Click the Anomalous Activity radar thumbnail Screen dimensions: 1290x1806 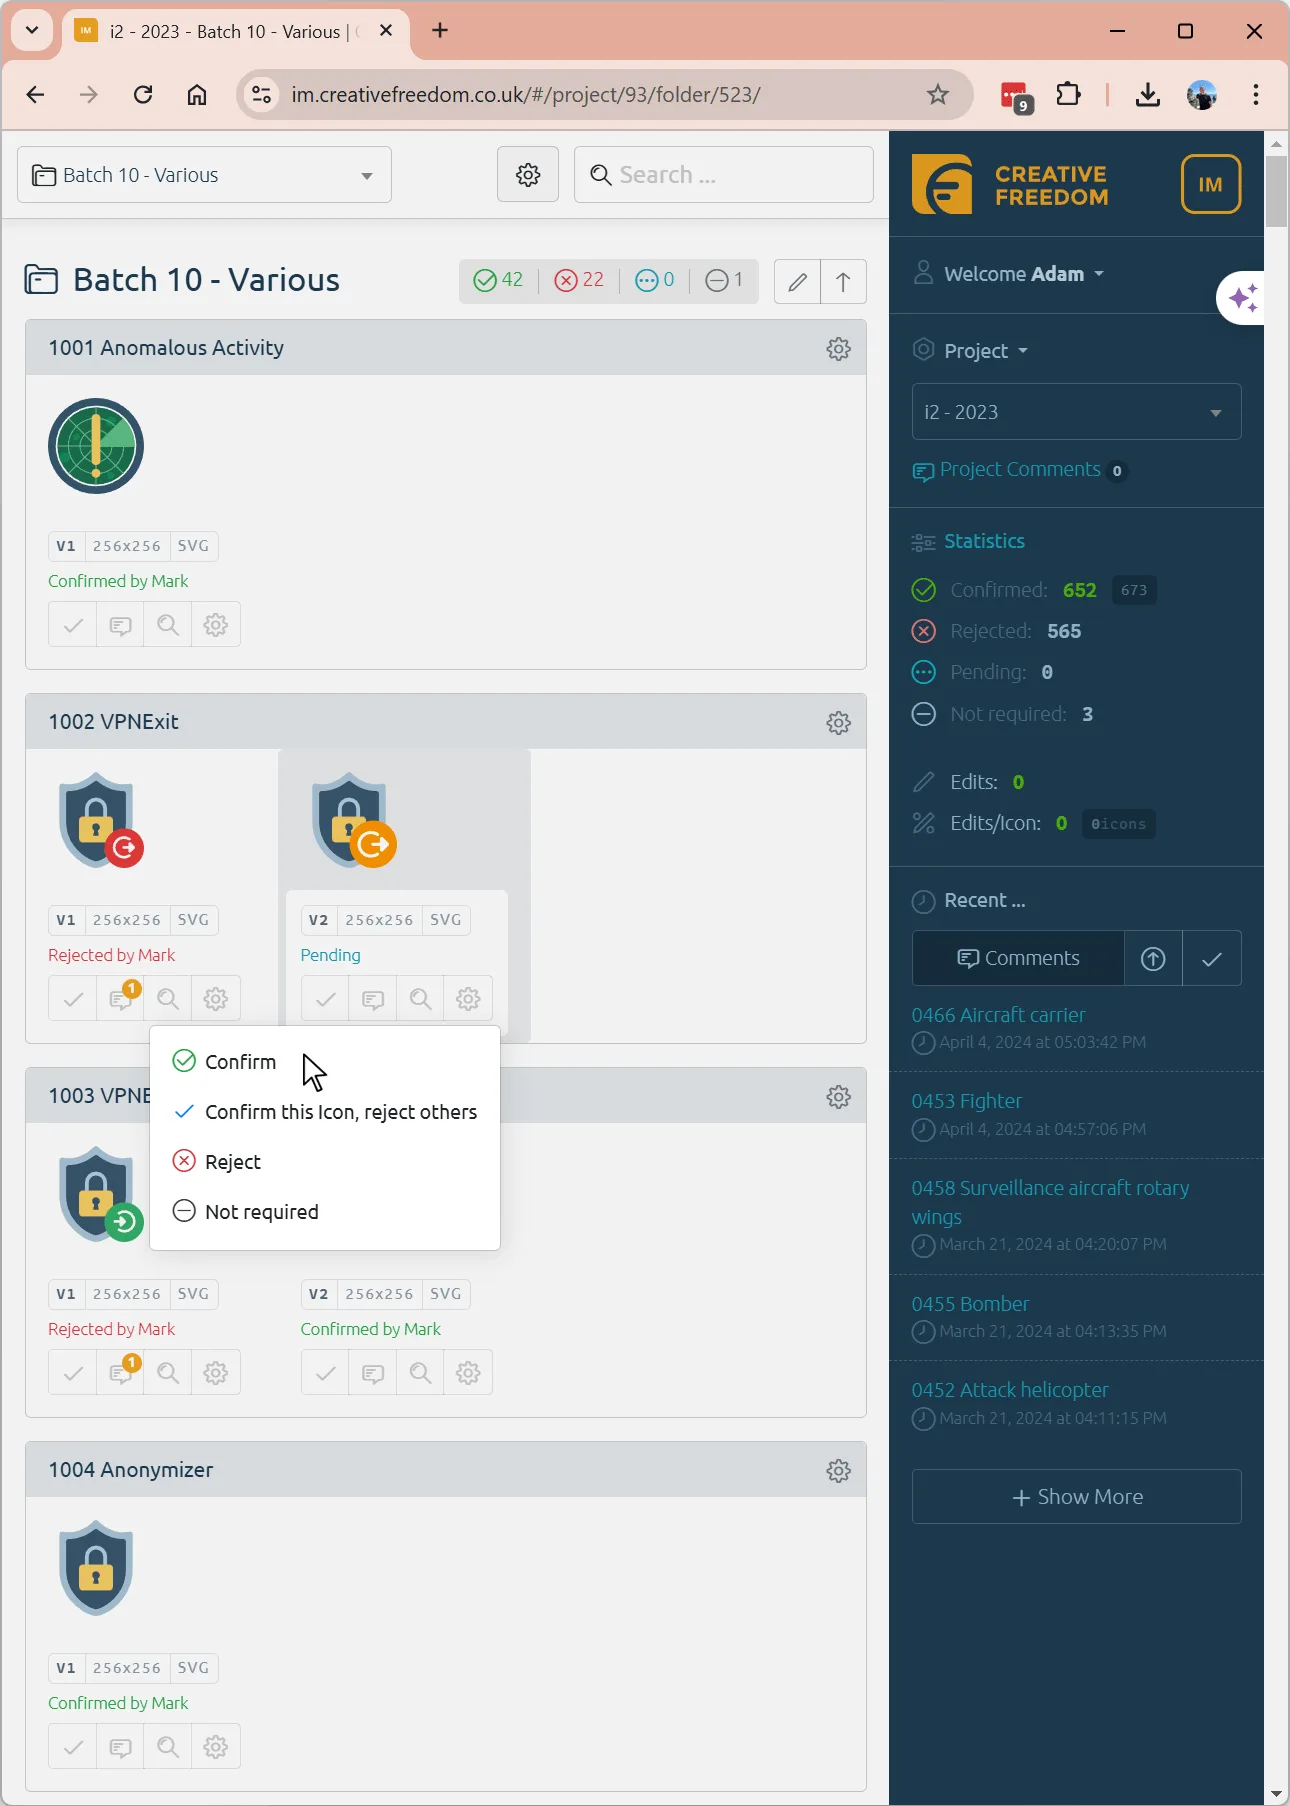tap(96, 446)
